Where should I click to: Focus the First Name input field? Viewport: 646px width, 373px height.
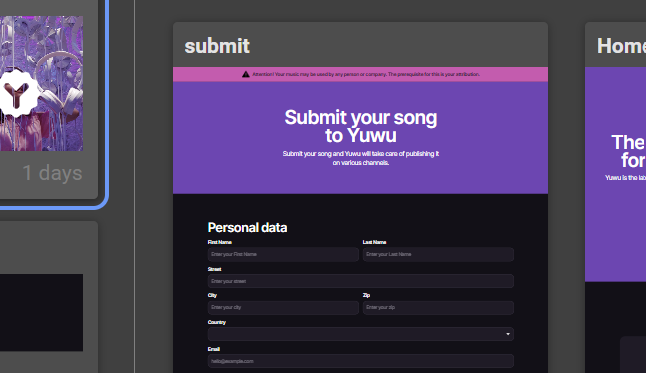click(x=283, y=254)
